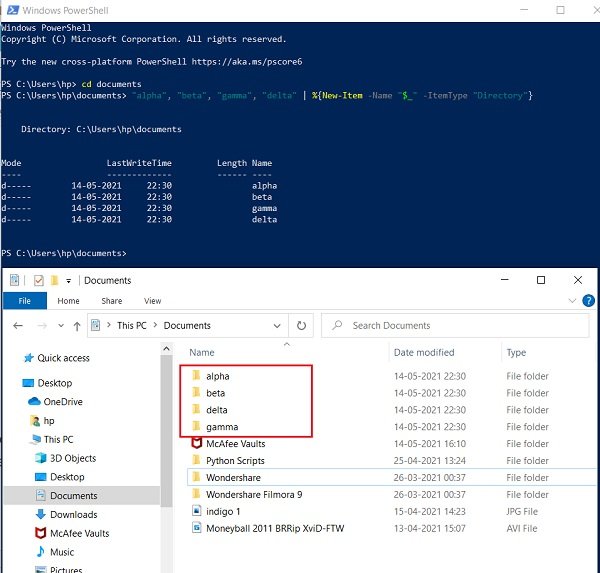Click the aka.ms/pscore6 URL in PowerShell
Image resolution: width=600 pixels, height=573 pixels.
tap(247, 62)
